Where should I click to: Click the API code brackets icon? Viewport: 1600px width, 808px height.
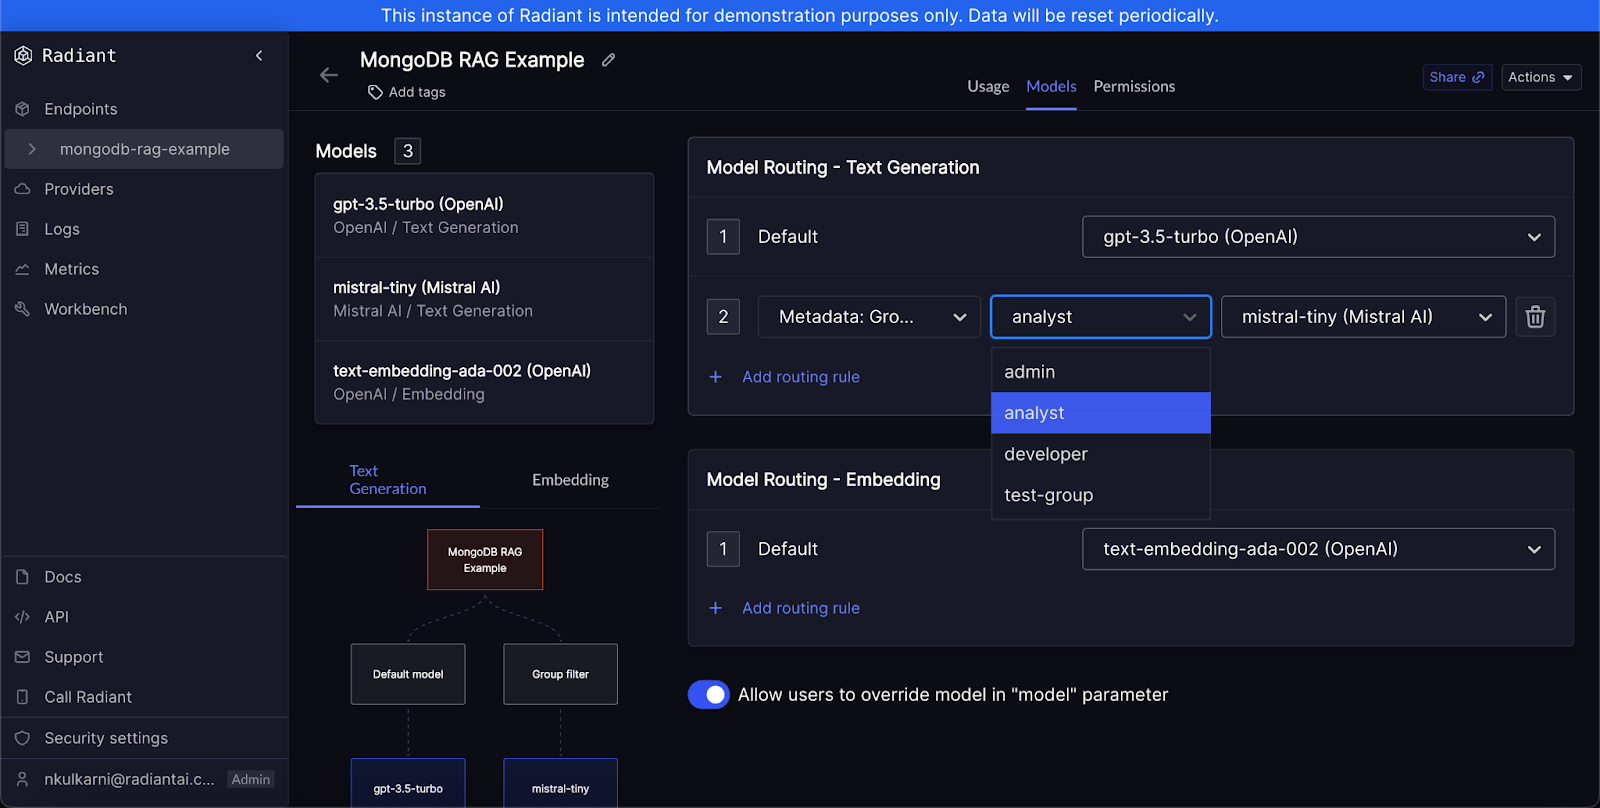coord(23,617)
